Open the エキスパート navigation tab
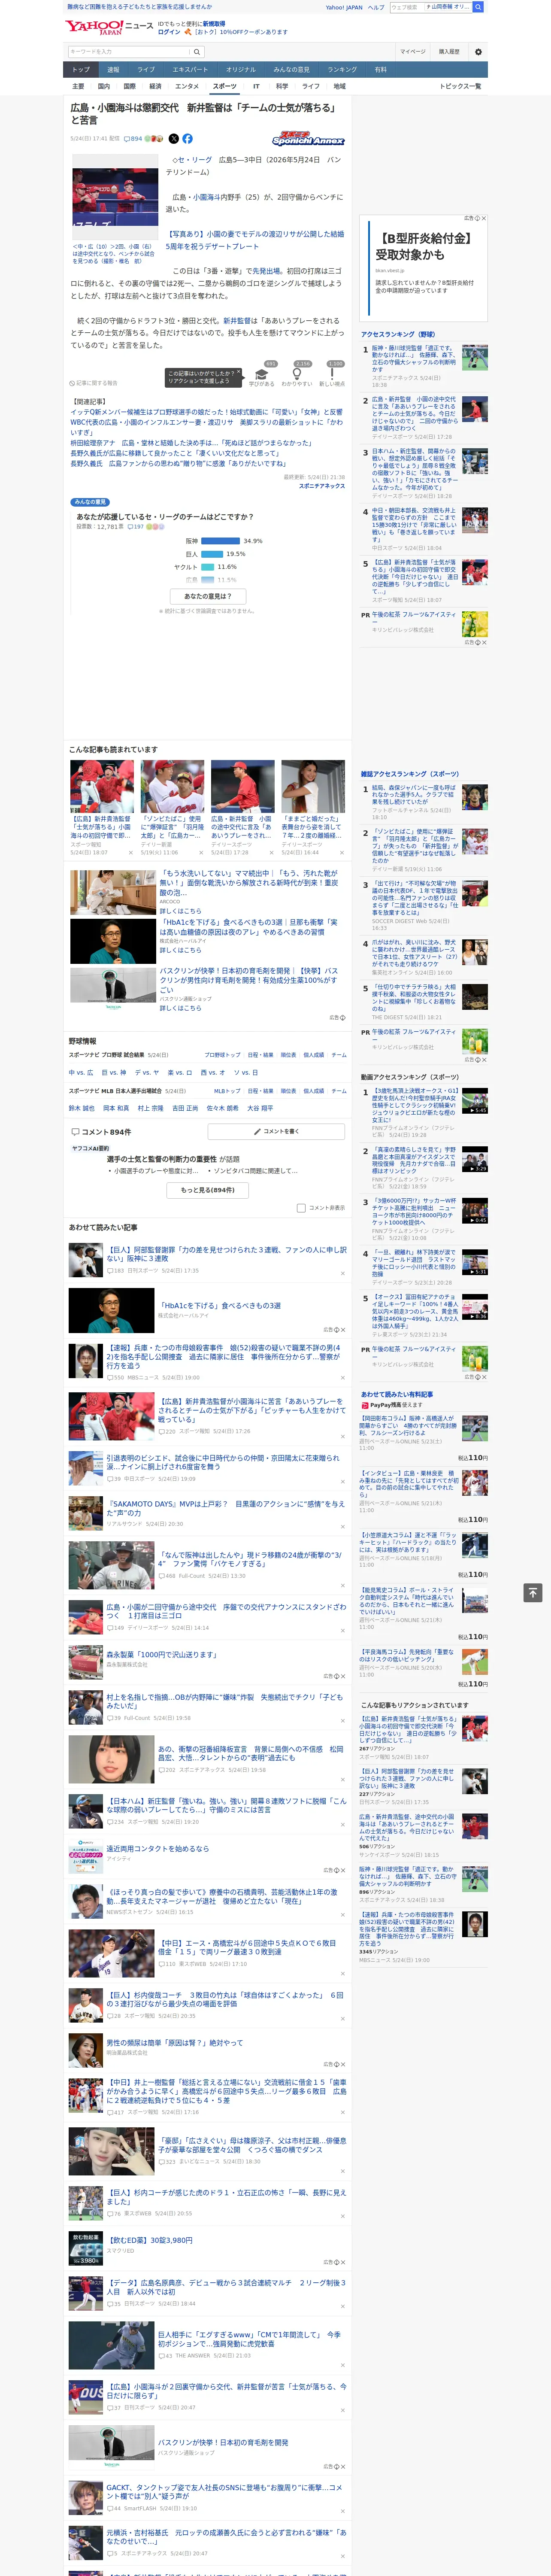Image resolution: width=551 pixels, height=2576 pixels. click(190, 70)
